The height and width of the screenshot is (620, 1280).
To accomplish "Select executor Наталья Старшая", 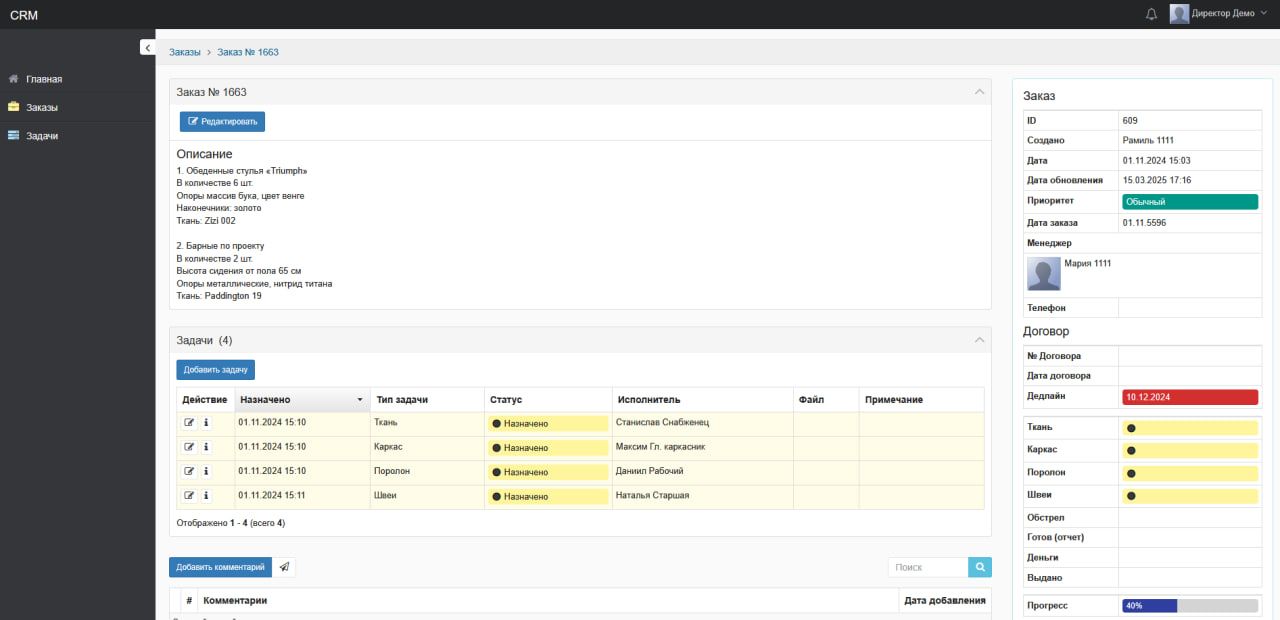I will point(653,495).
